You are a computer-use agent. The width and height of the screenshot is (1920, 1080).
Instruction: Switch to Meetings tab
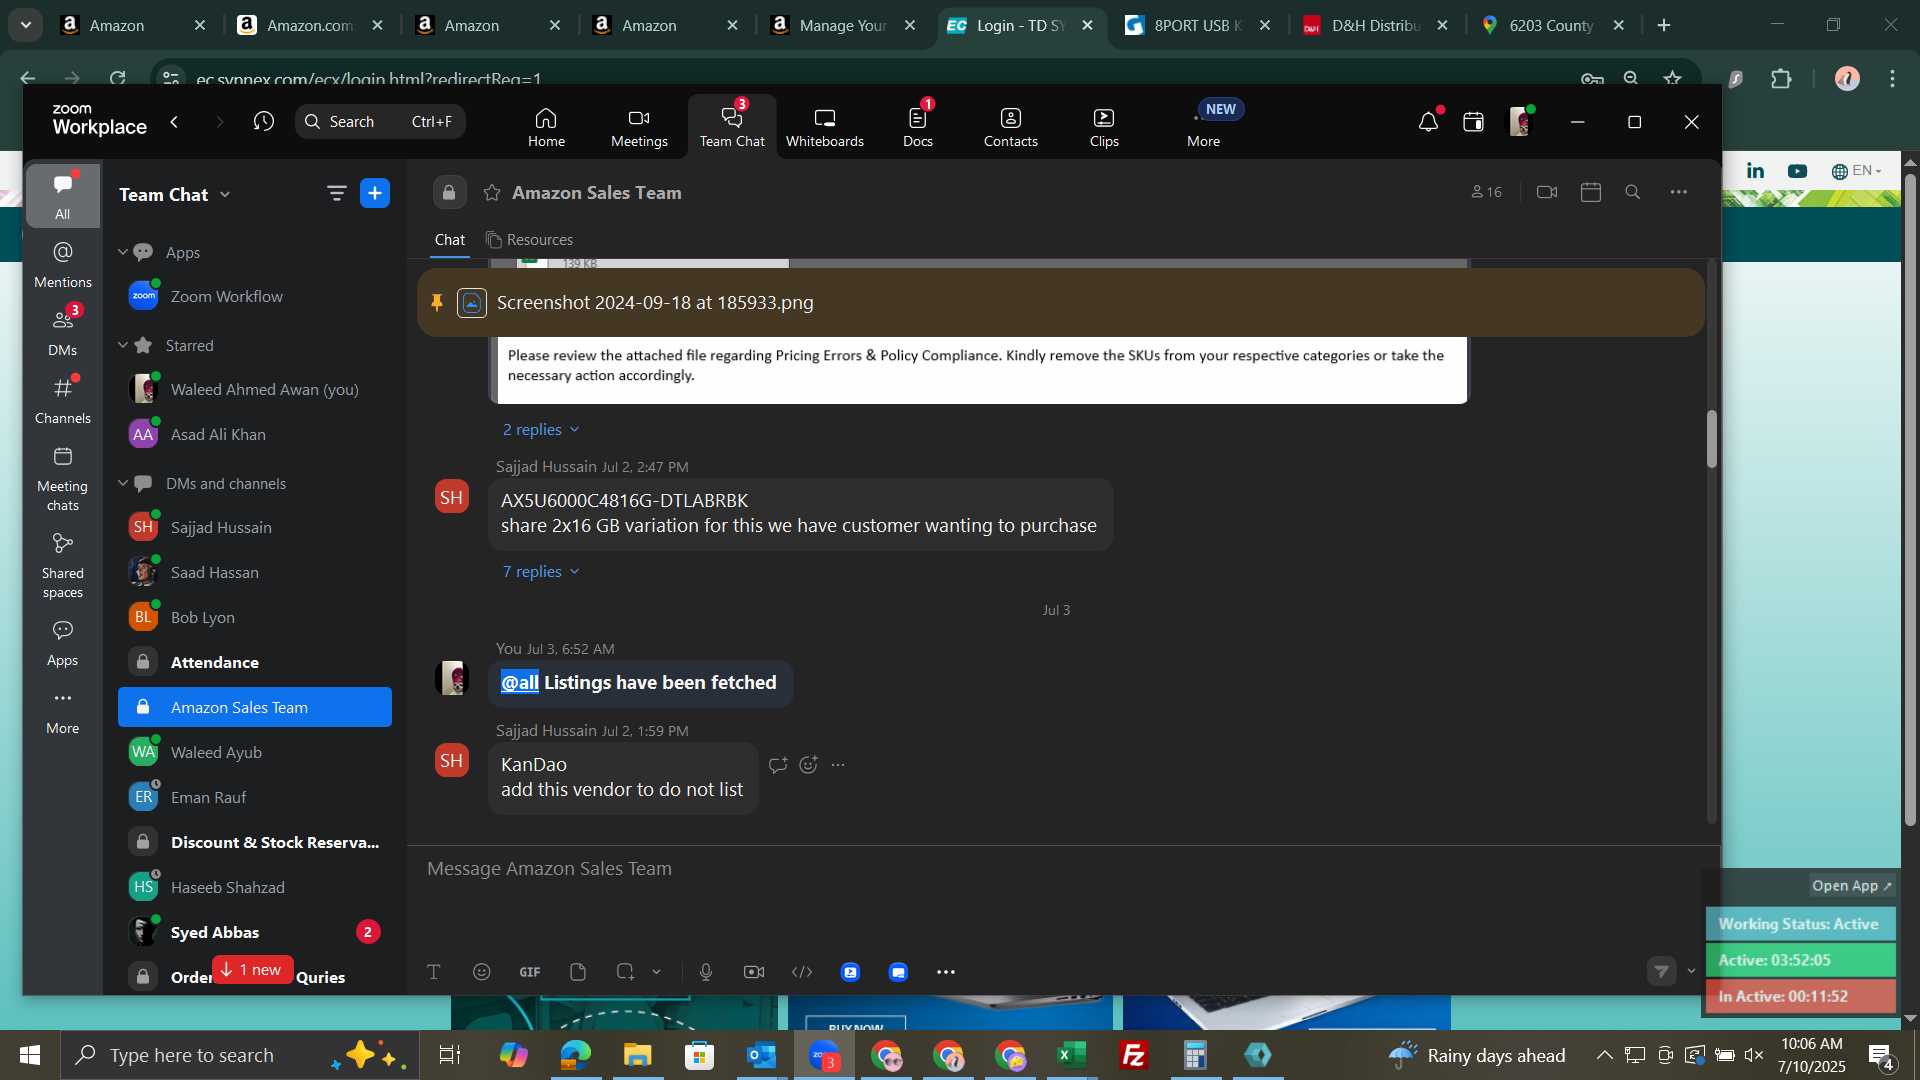coord(639,127)
